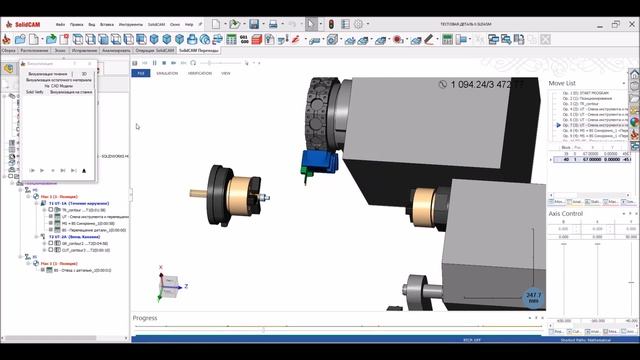Click the green calculator table icon in the left toolbar
The width and height of the screenshot is (640, 360).
pyautogui.click(x=231, y=39)
